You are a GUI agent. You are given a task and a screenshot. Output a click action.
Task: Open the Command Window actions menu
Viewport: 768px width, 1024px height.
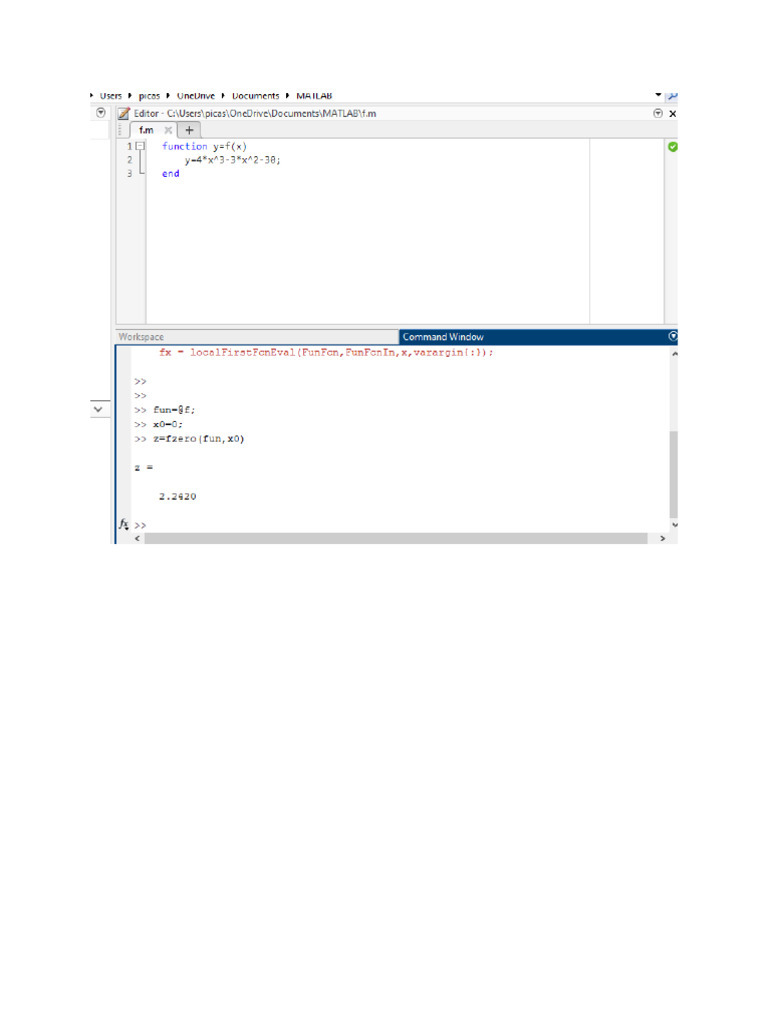pos(673,336)
